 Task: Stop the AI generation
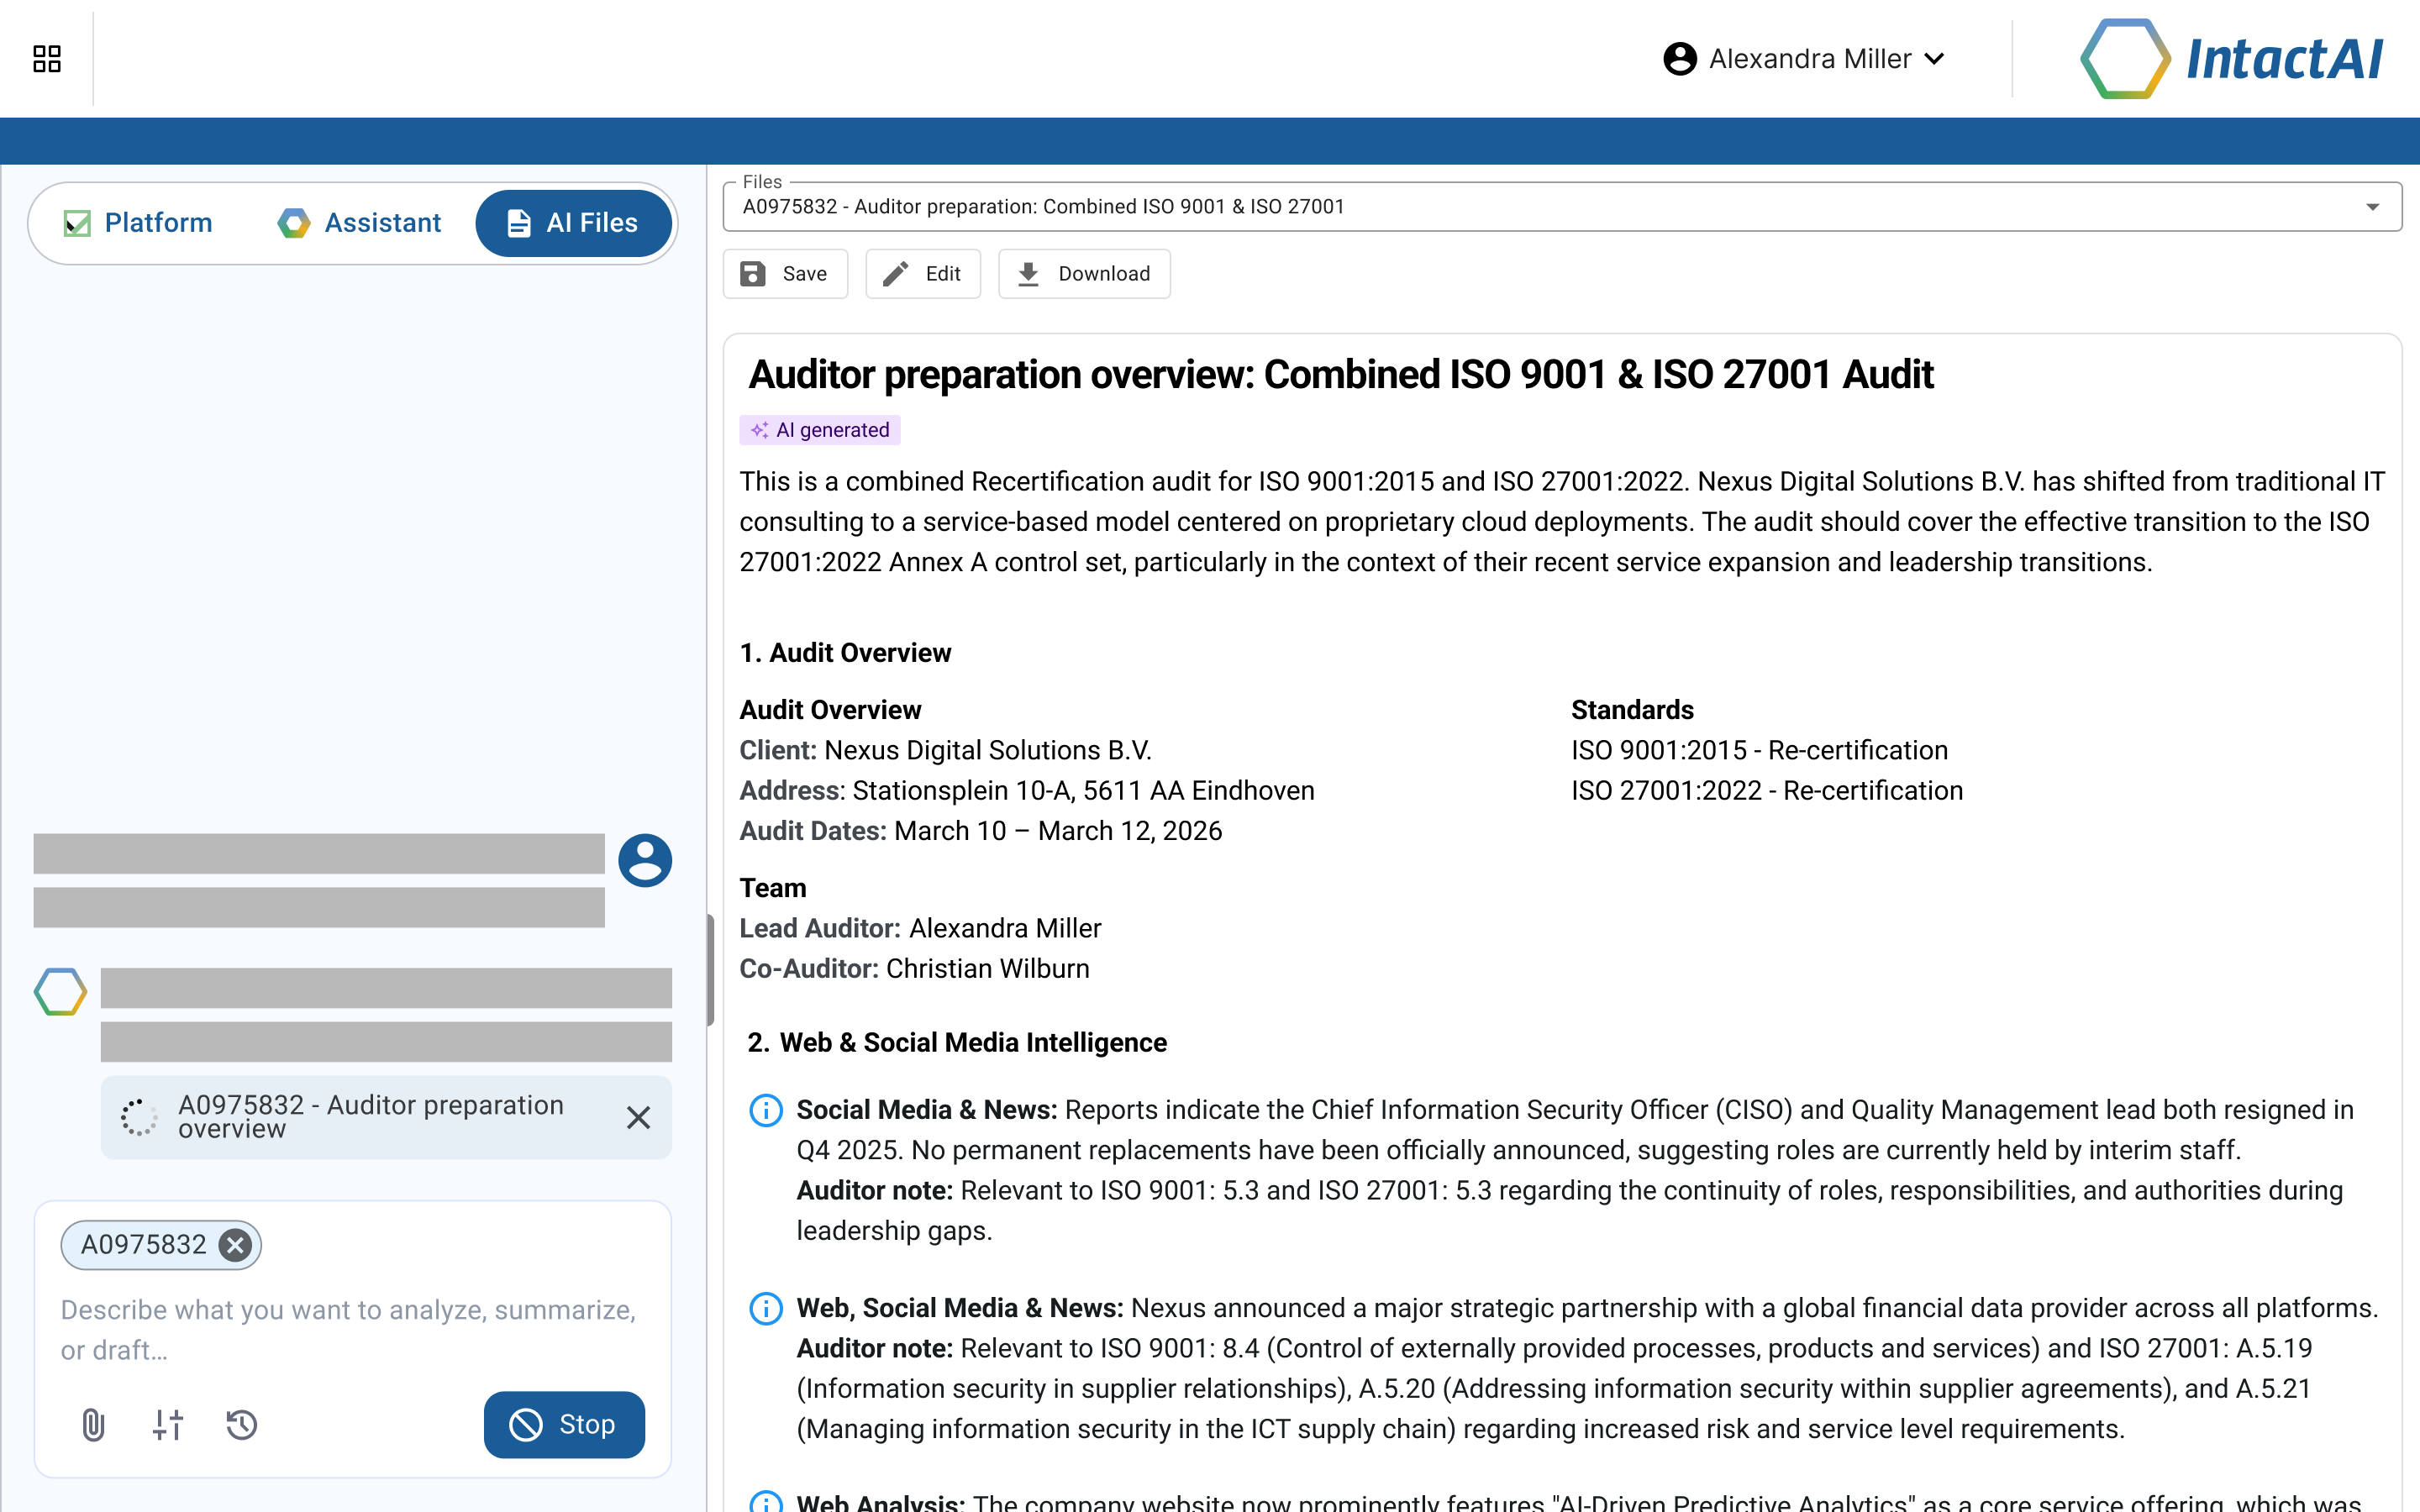[x=563, y=1424]
